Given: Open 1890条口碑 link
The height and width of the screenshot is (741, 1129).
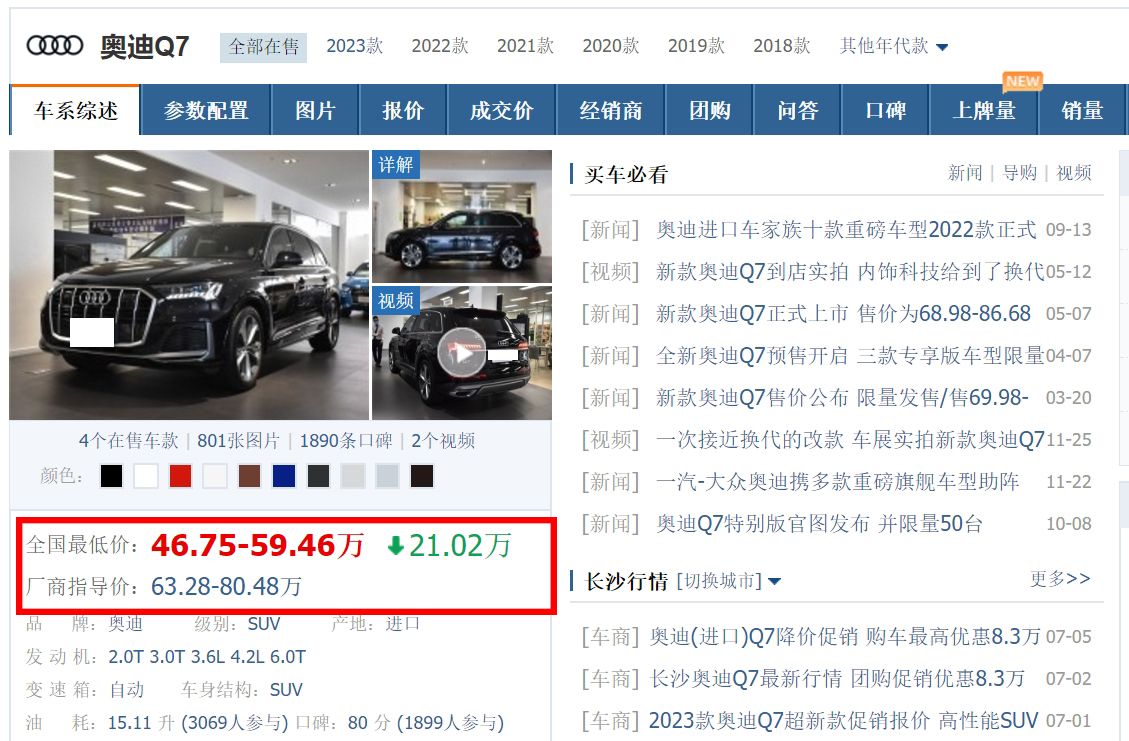Looking at the screenshot, I should [346, 441].
